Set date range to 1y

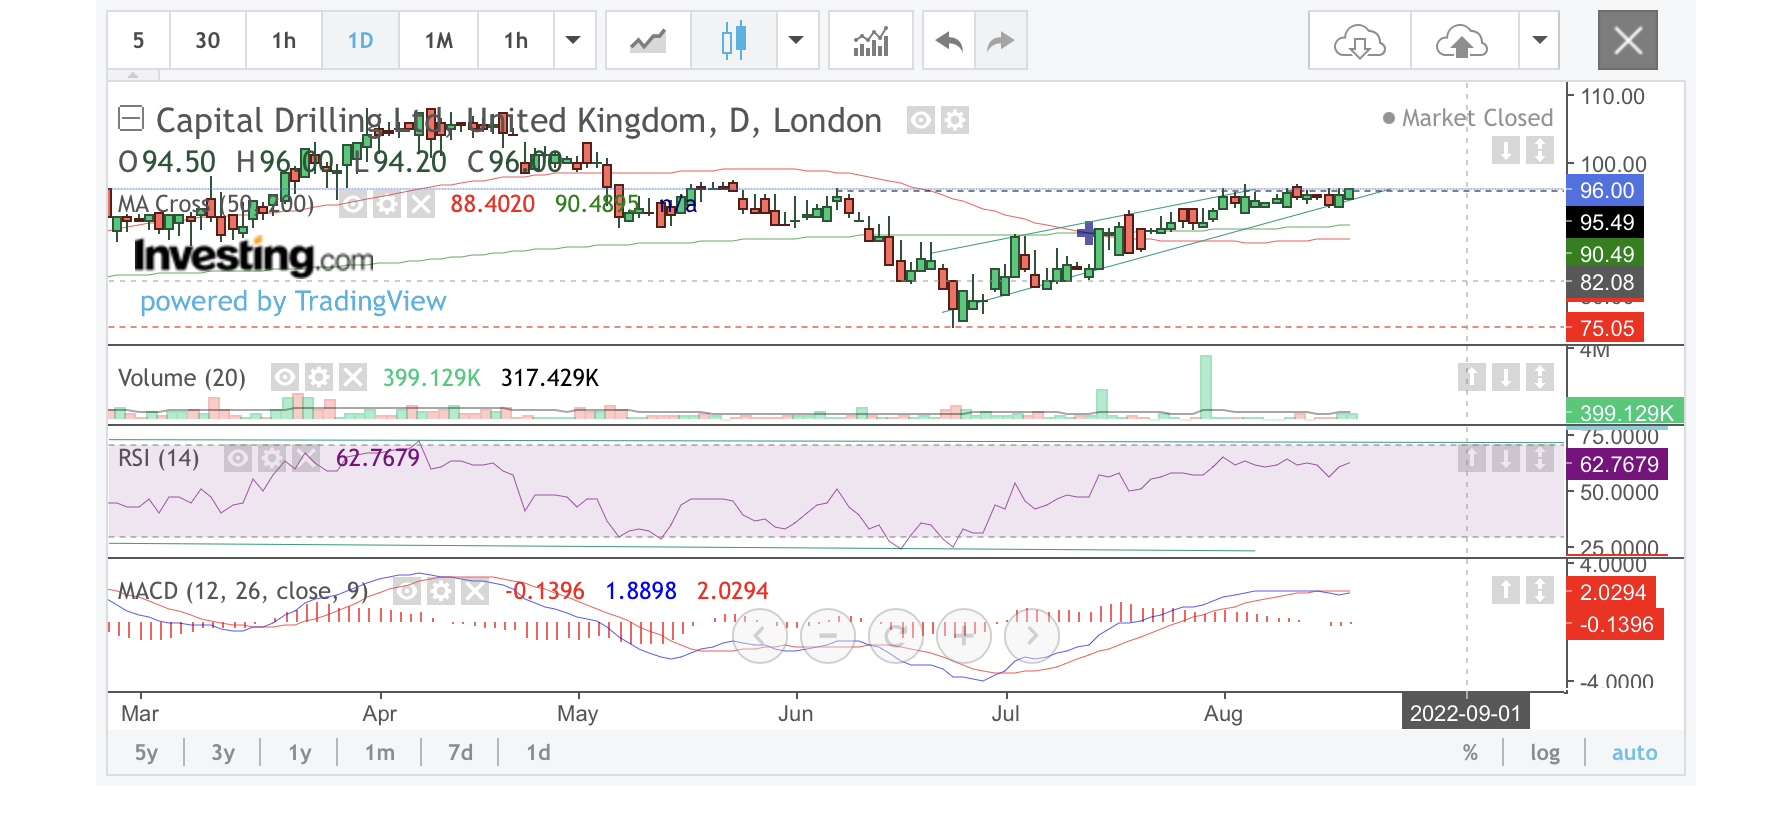pos(300,753)
